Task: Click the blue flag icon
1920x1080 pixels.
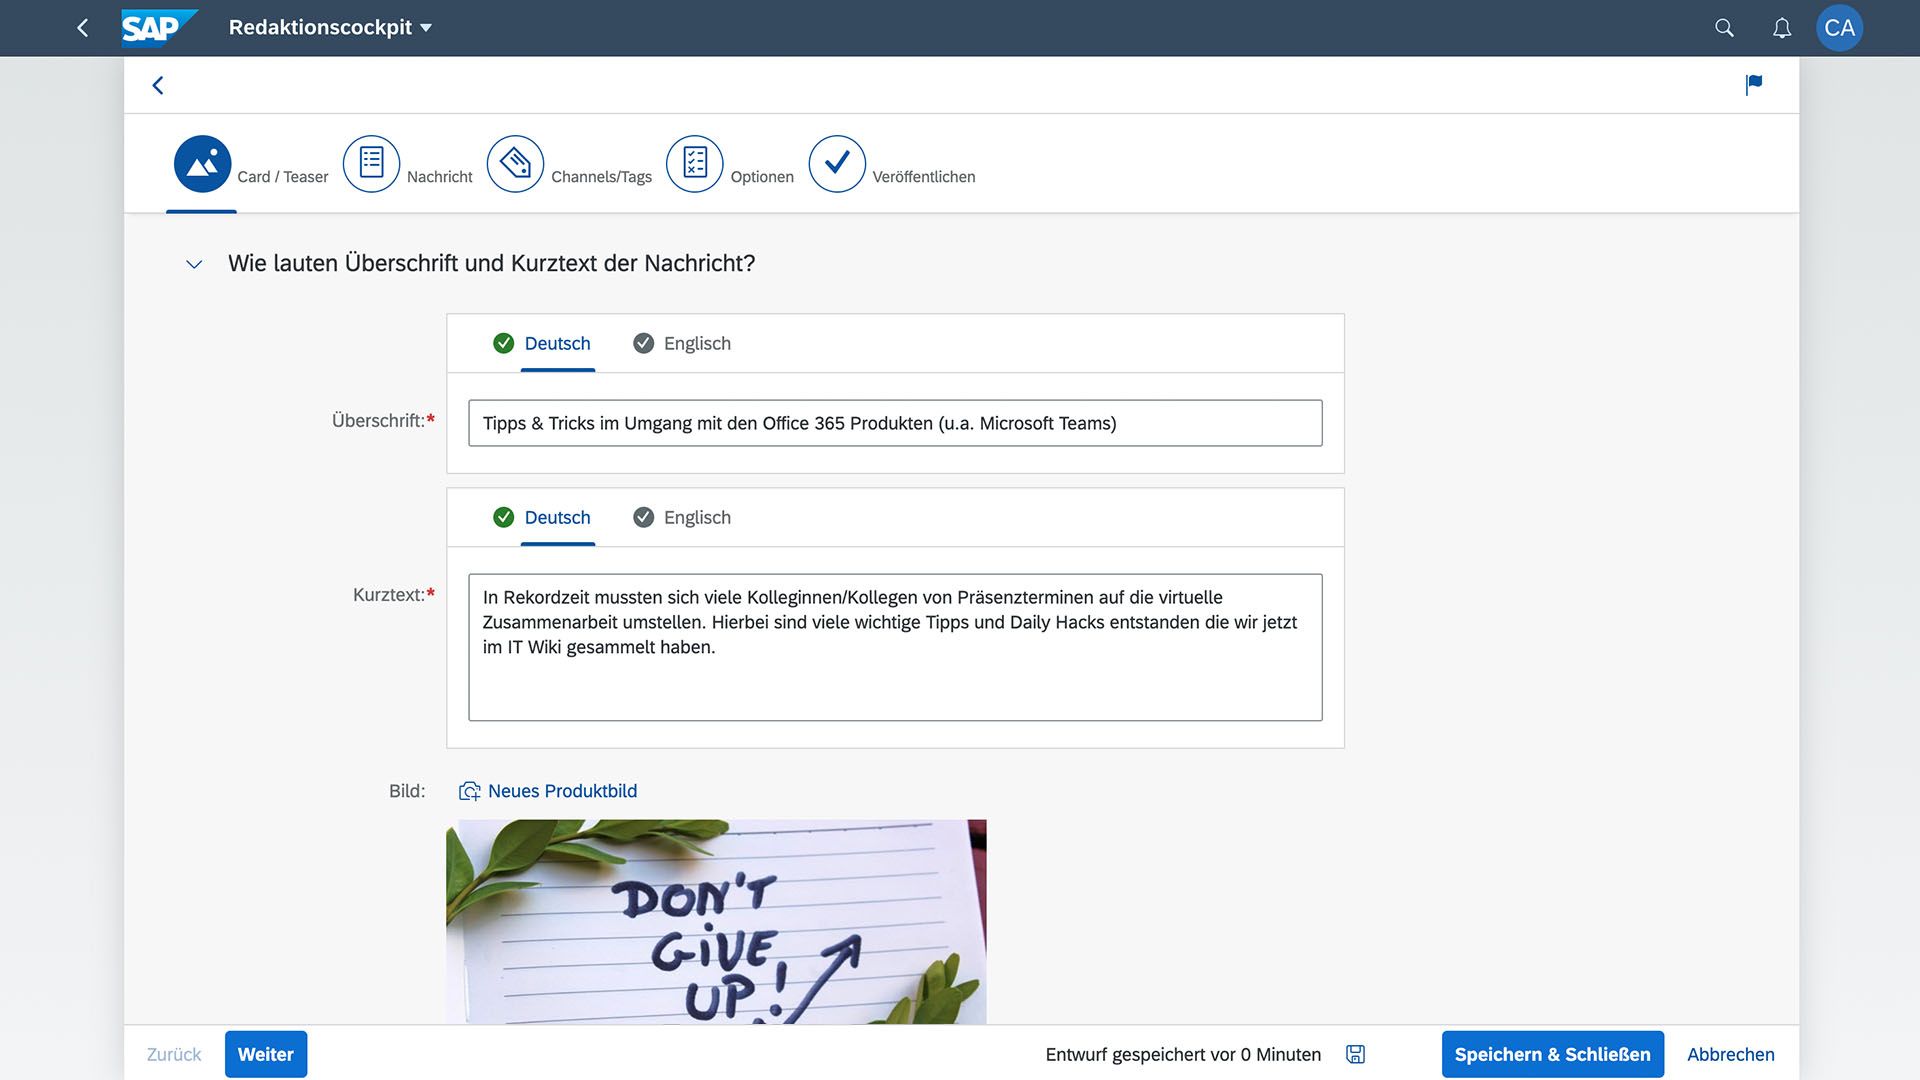Action: click(x=1753, y=85)
